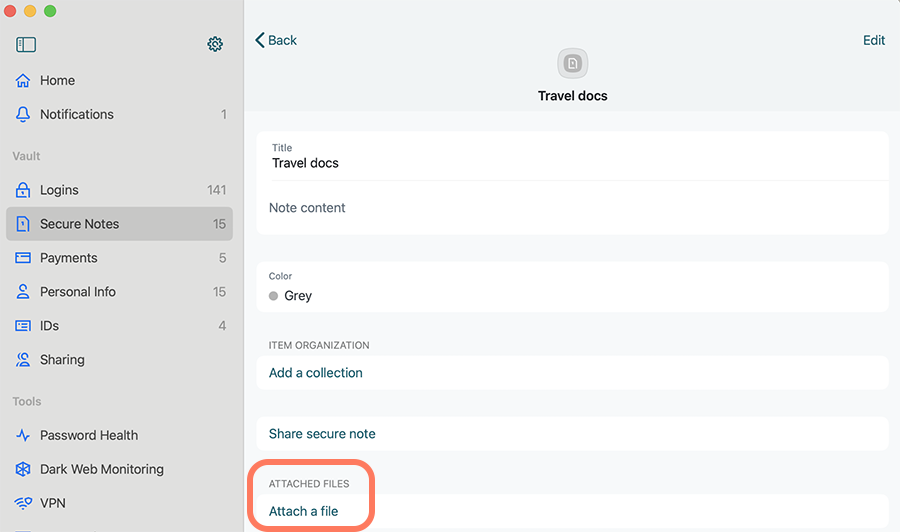Click the Personal Info person icon
This screenshot has height=532, width=900.
tap(23, 292)
